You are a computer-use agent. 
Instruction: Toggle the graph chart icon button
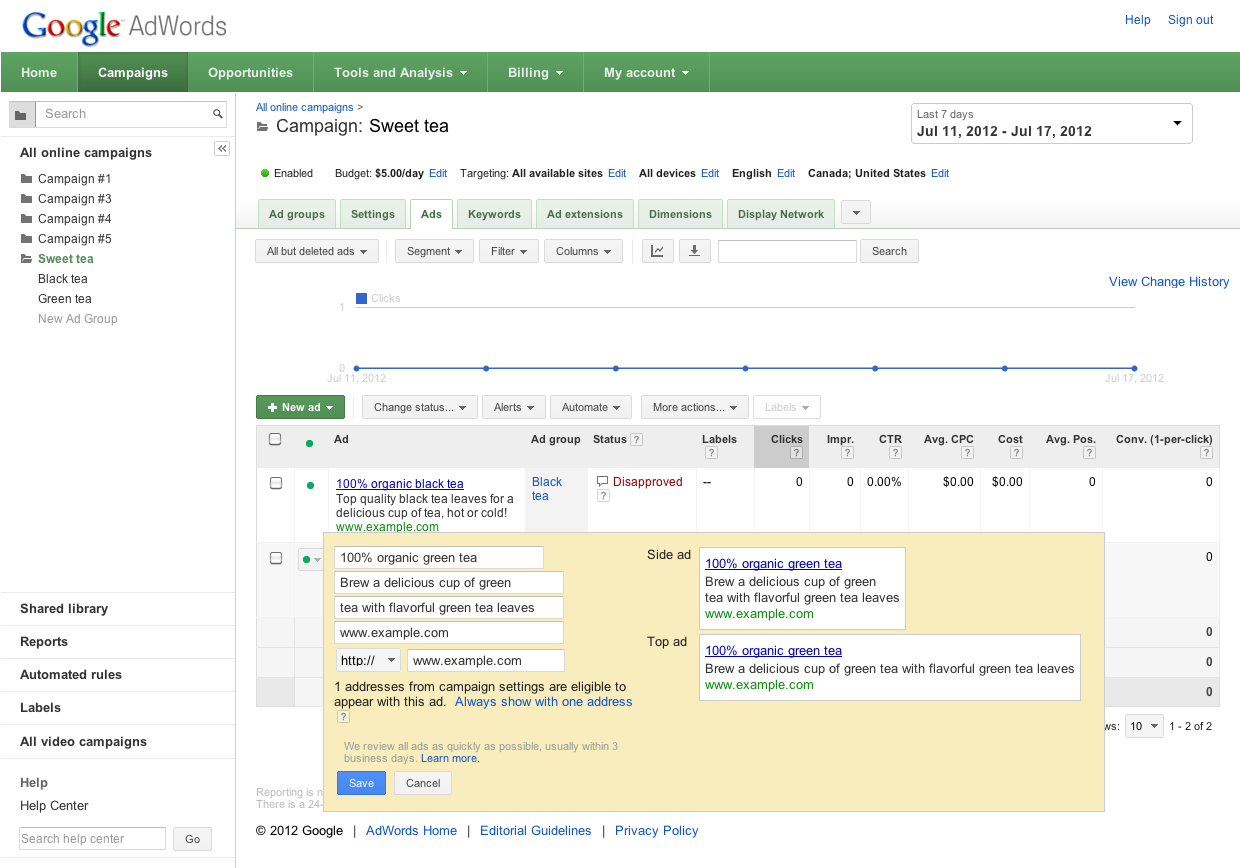pos(657,251)
